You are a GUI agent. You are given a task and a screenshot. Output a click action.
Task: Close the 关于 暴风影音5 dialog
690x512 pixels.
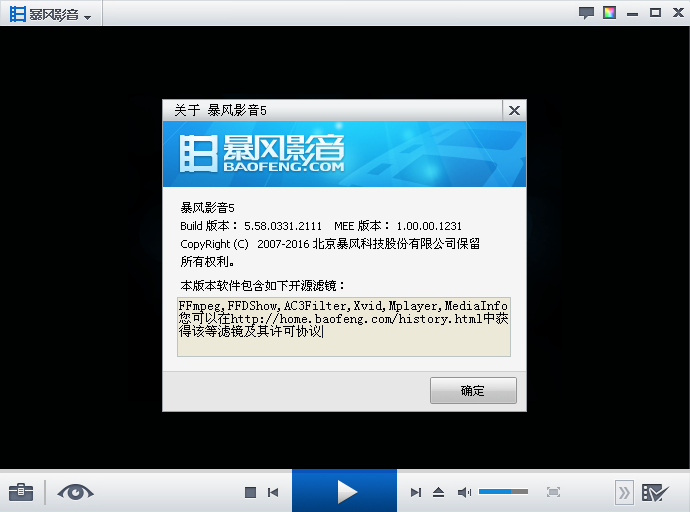[x=514, y=110]
